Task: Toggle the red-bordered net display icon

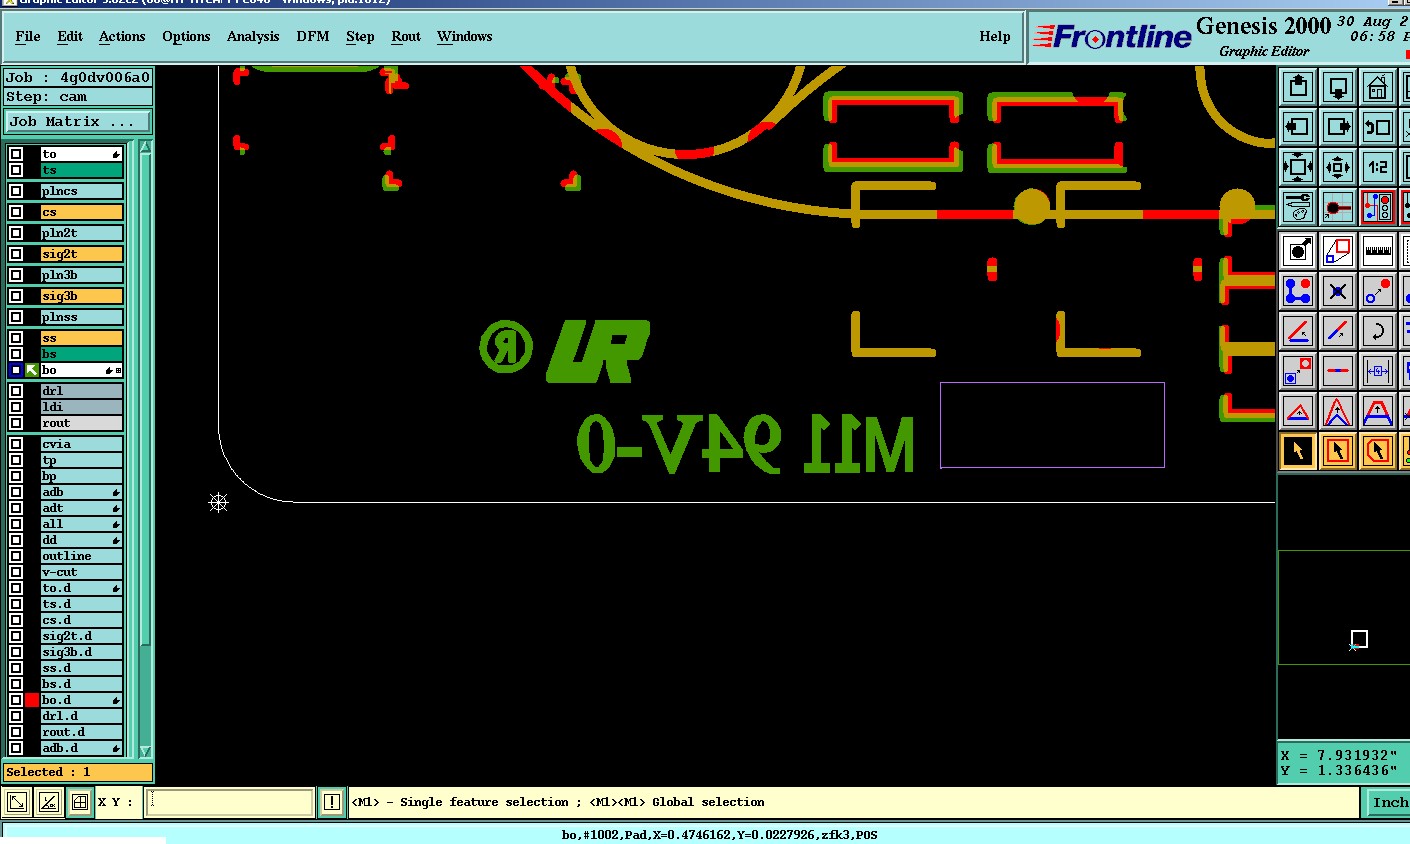Action: 1378,207
